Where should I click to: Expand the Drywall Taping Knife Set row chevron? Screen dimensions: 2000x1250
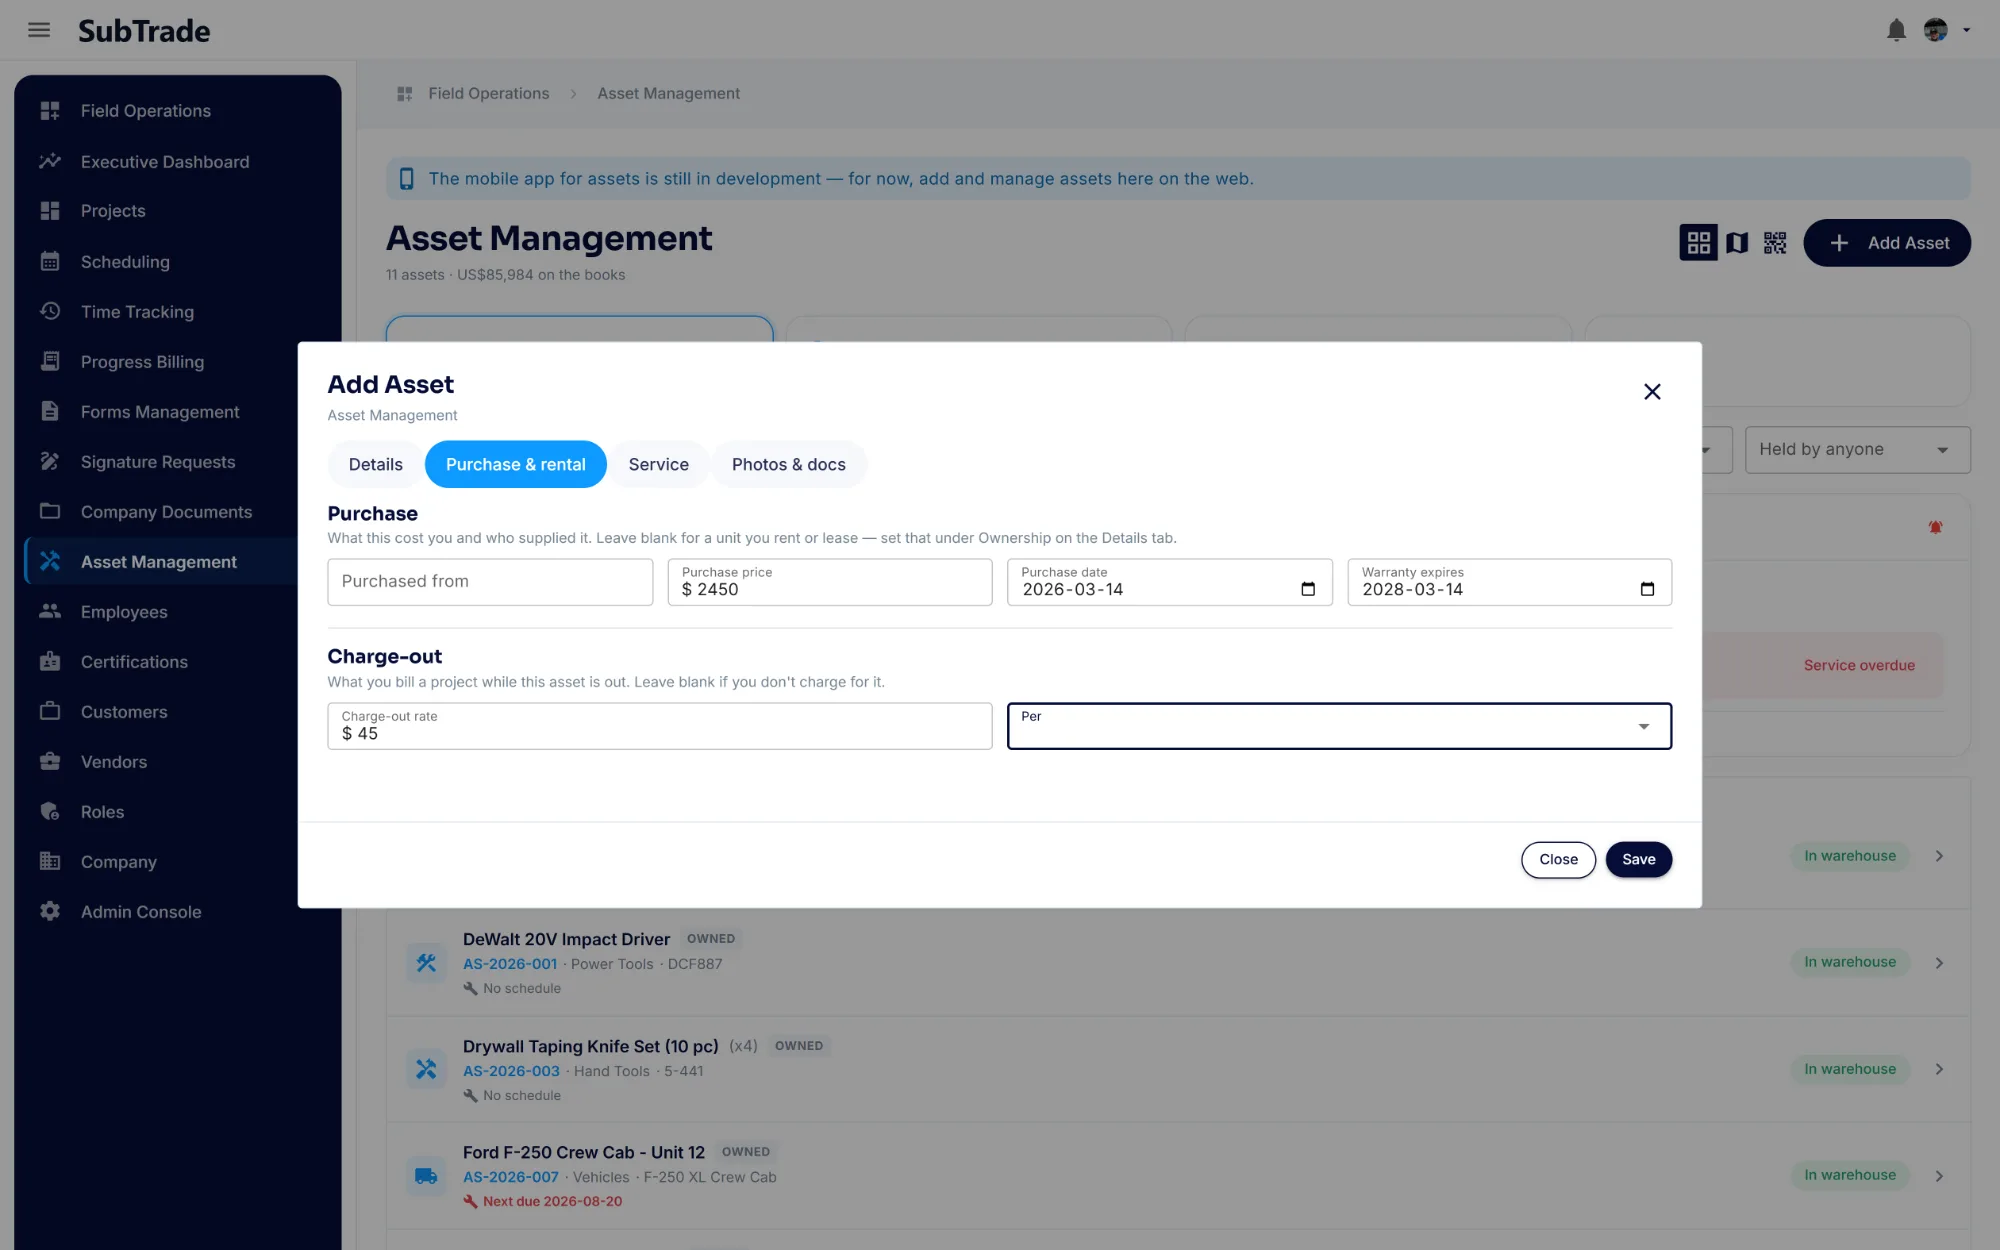[1939, 1069]
